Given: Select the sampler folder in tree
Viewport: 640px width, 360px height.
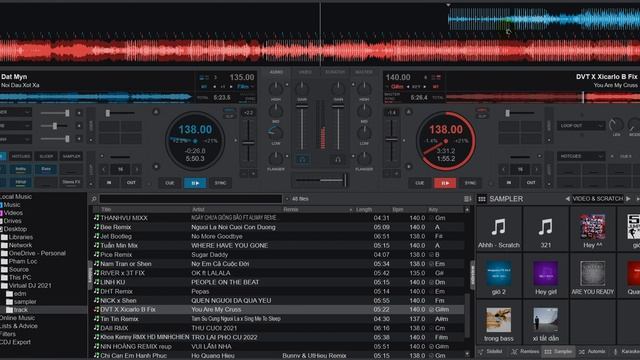Looking at the screenshot, I should [x=25, y=302].
